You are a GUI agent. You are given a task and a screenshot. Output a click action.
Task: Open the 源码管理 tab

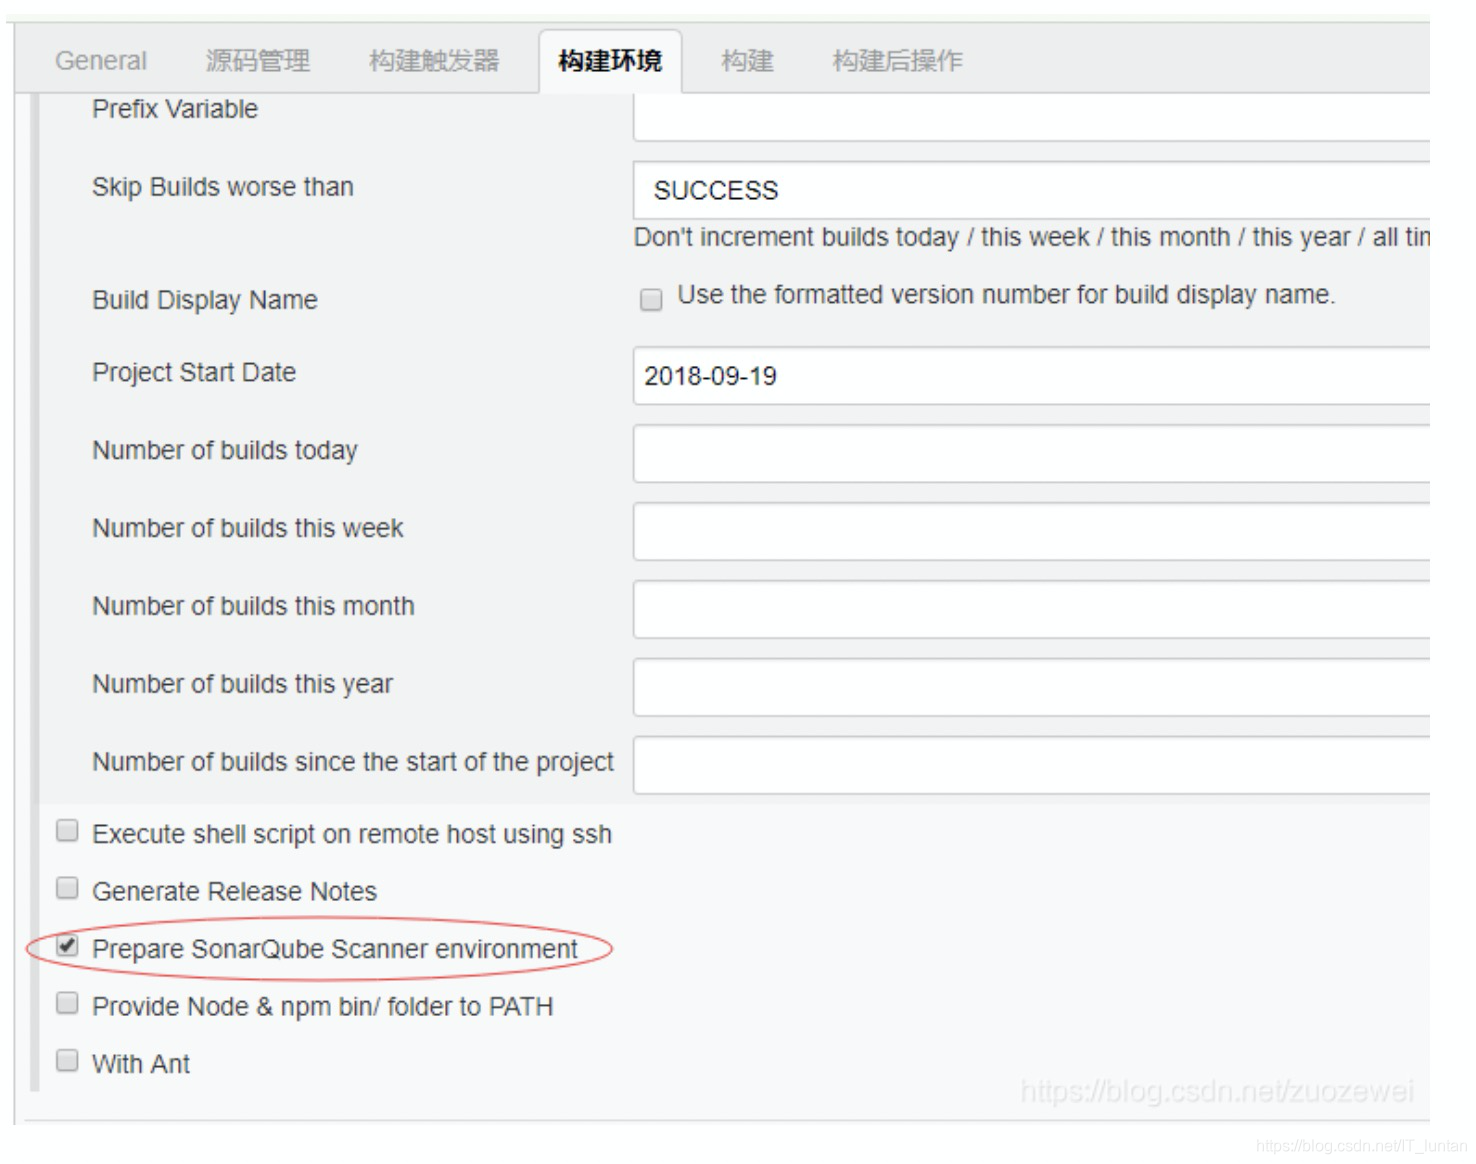257,61
